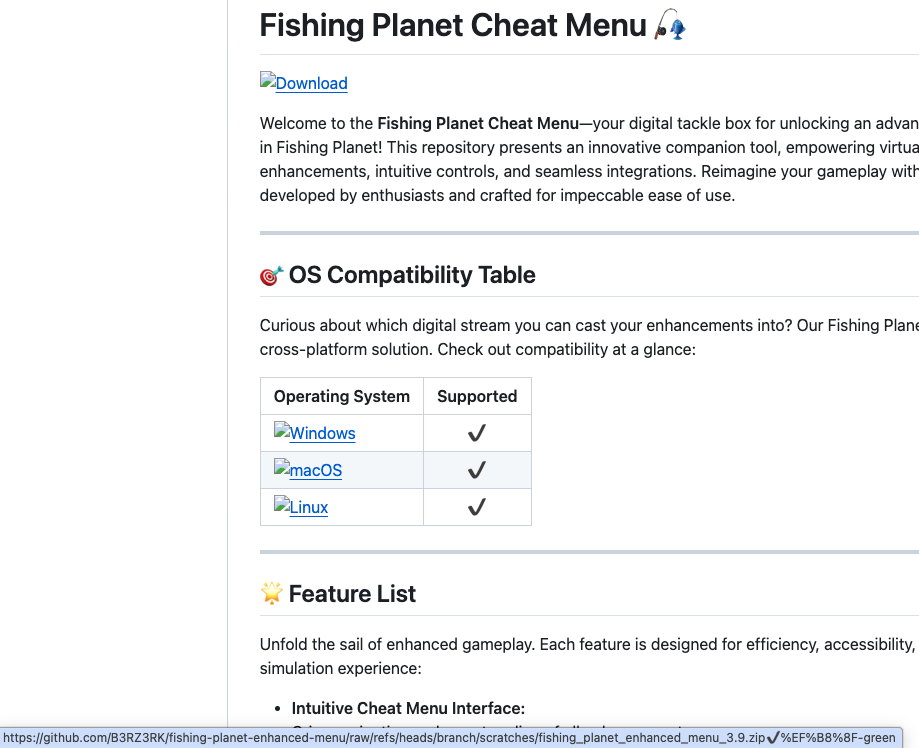This screenshot has width=919, height=748.
Task: Open the Linux link in the table
Action: 308,508
